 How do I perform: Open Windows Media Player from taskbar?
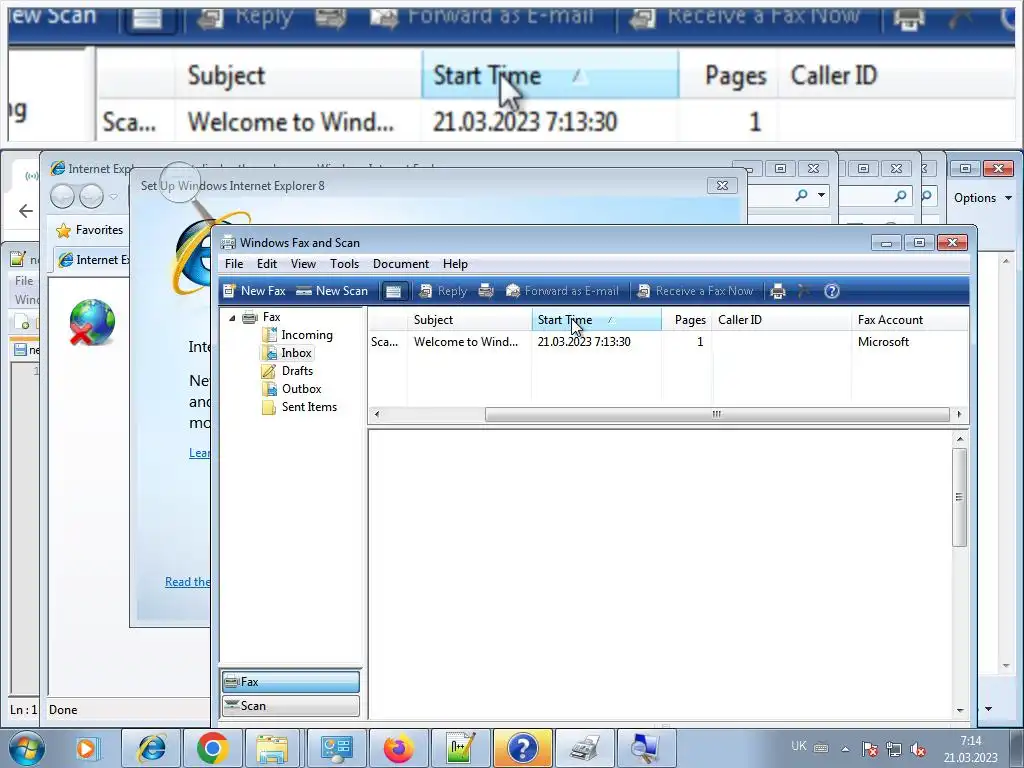tap(86, 748)
